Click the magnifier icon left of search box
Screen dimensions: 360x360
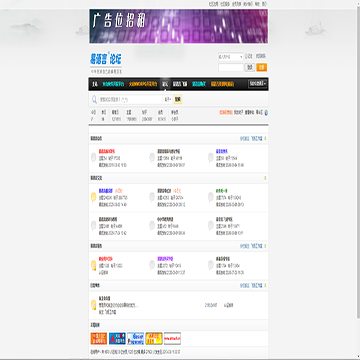pos(94,99)
